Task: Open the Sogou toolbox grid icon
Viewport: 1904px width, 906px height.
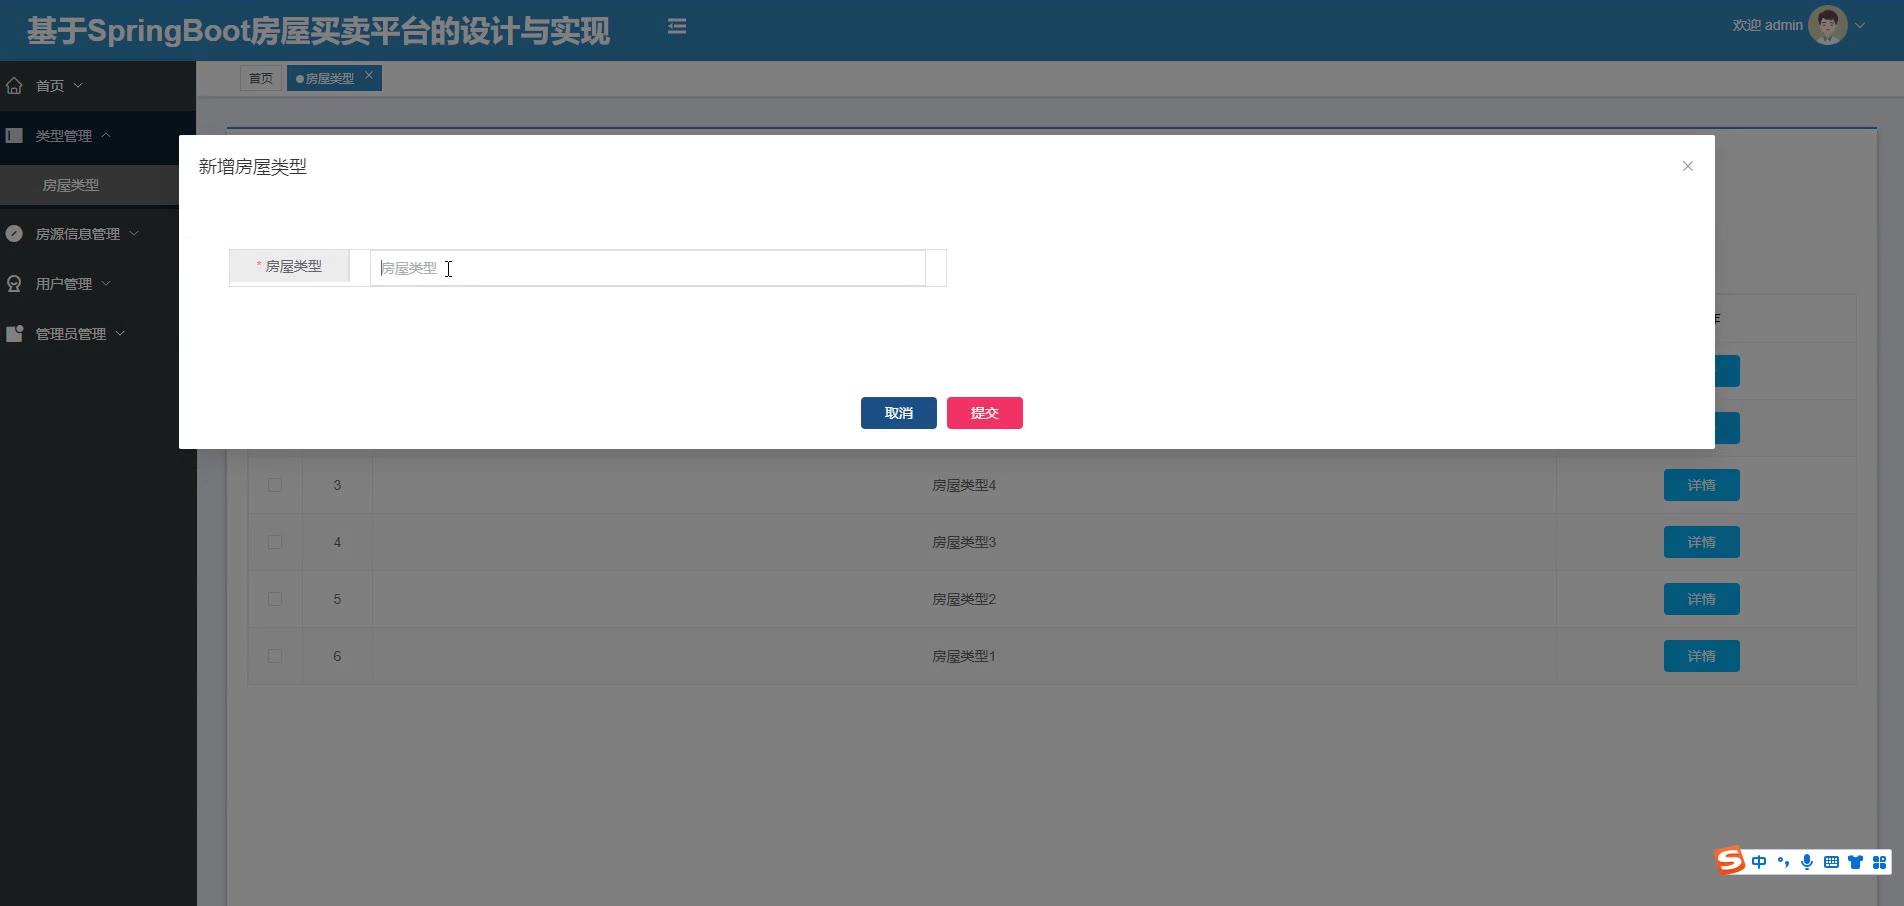Action: pos(1879,862)
